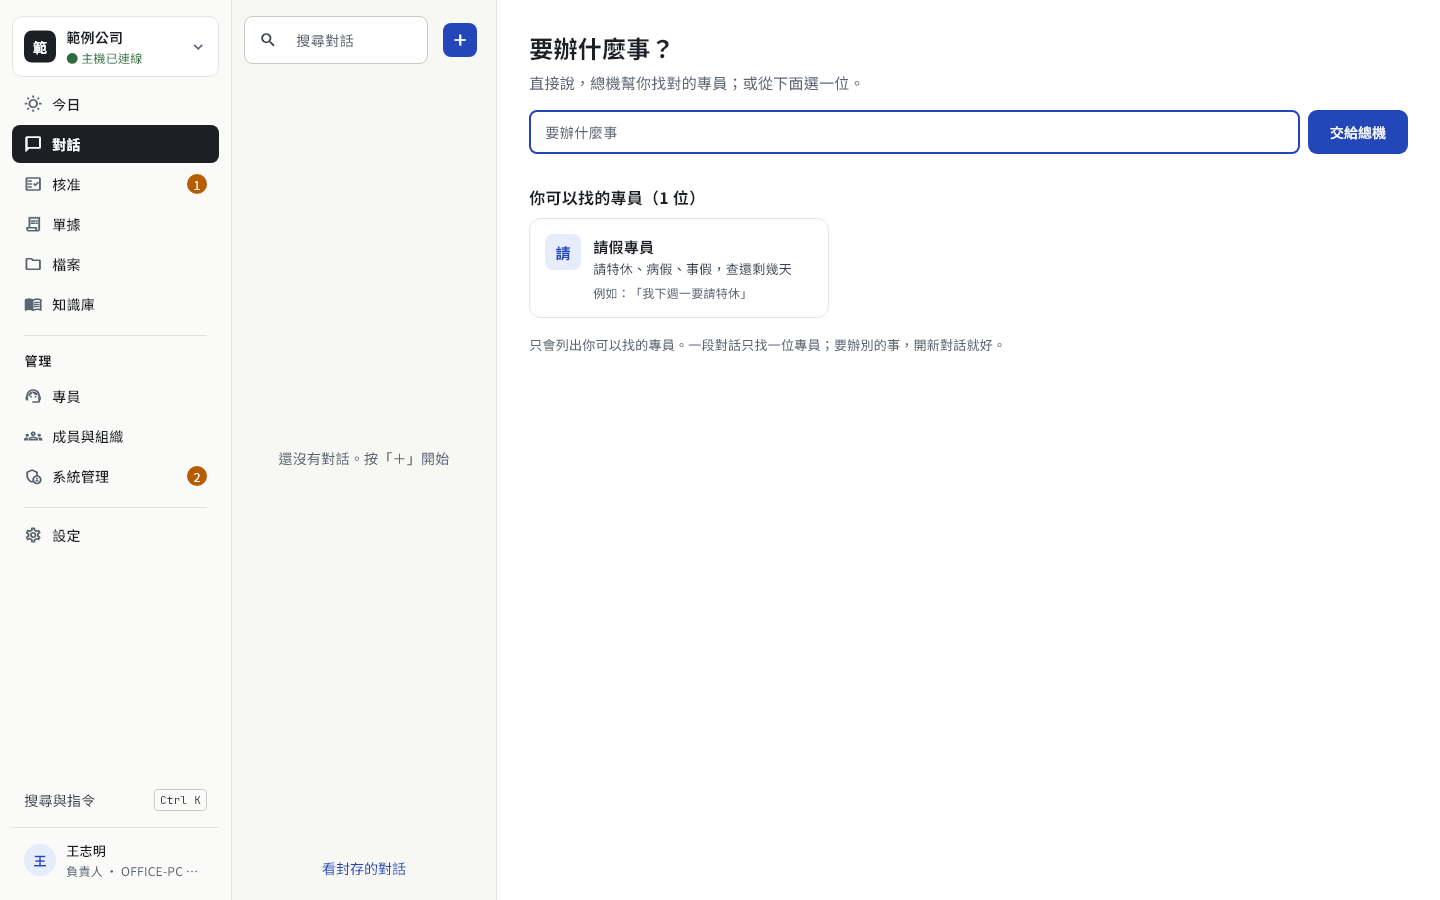This screenshot has width=1440, height=900.
Task: Click the magnifier icon in the search box
Action: (268, 40)
